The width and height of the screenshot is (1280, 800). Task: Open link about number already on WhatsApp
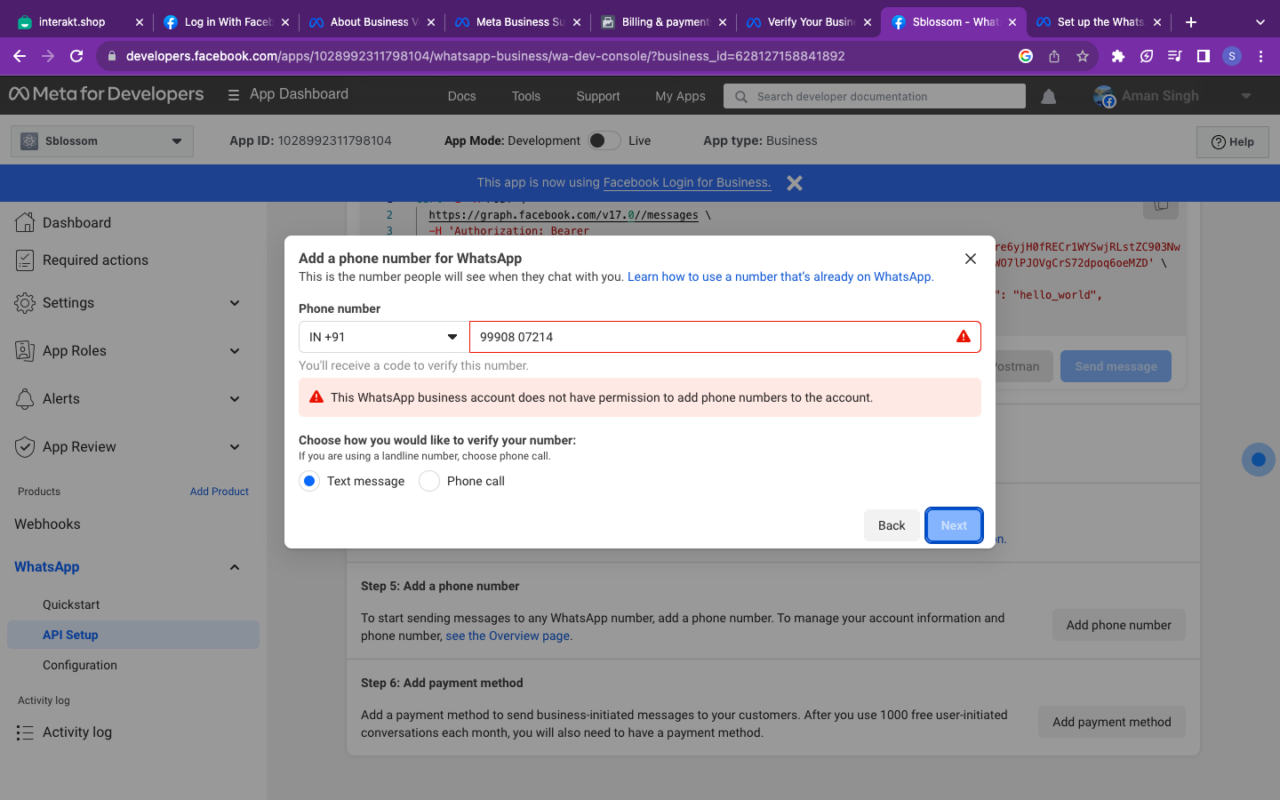780,277
